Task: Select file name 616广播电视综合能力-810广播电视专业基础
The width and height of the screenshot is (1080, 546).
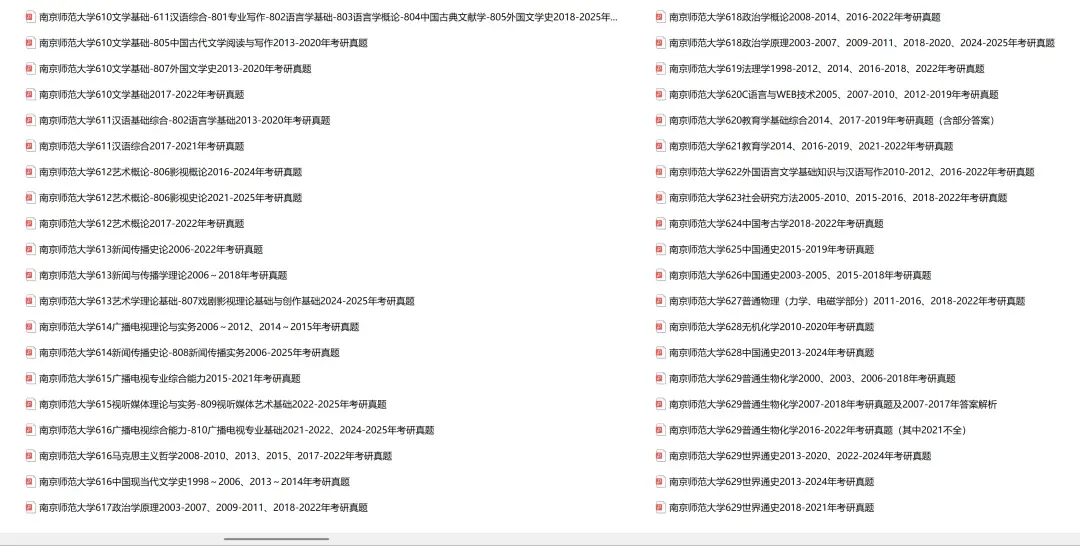Action: pos(237,430)
